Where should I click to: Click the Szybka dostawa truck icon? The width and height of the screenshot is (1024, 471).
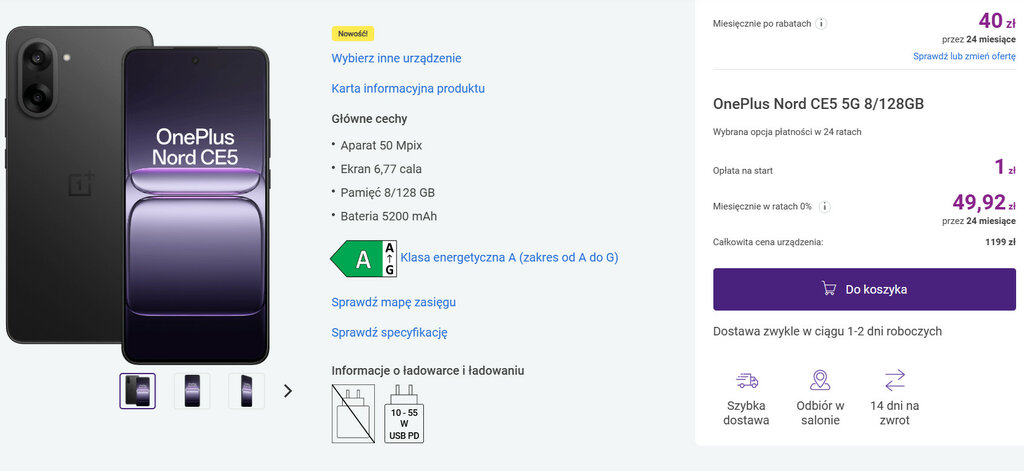point(746,380)
